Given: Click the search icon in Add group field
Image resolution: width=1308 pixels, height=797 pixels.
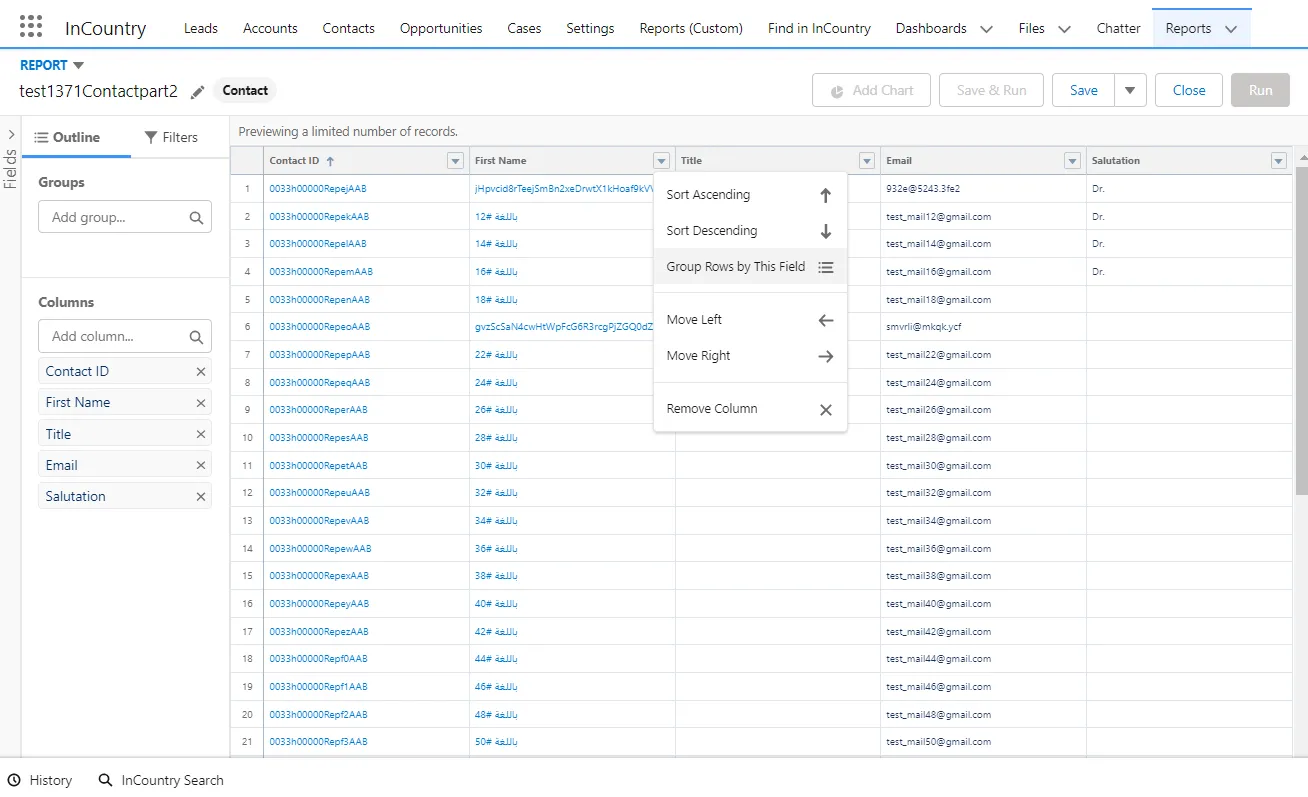Looking at the screenshot, I should click(196, 217).
